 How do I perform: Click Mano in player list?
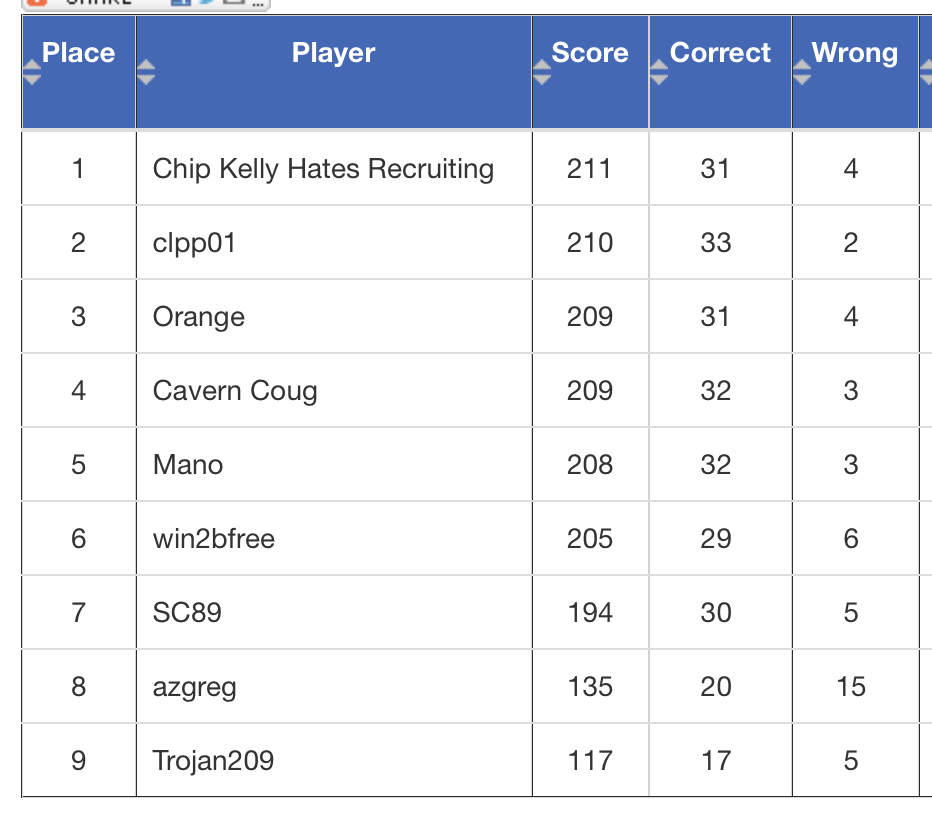tap(188, 465)
